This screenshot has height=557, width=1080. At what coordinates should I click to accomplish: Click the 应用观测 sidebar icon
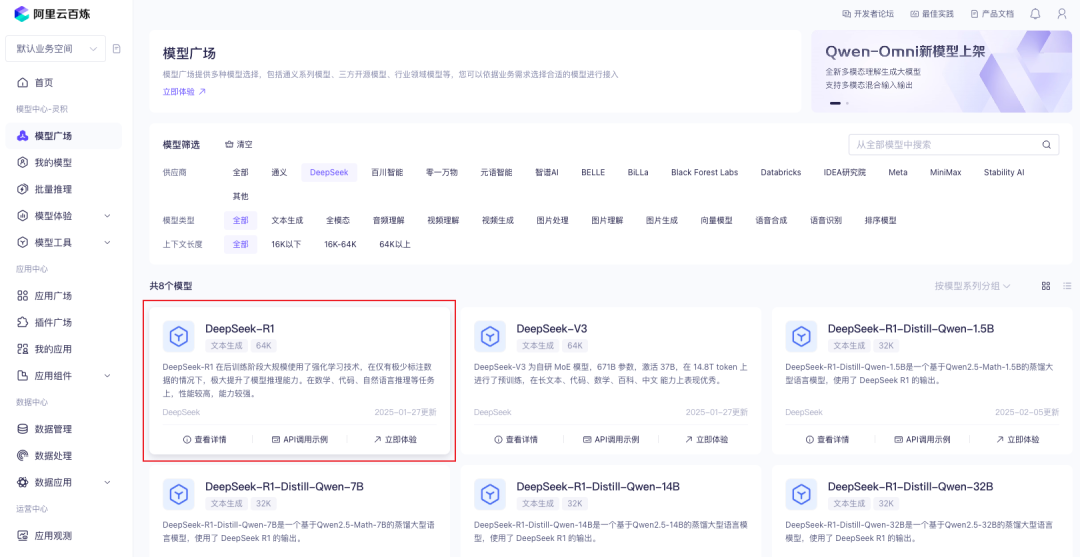pyautogui.click(x=22, y=536)
